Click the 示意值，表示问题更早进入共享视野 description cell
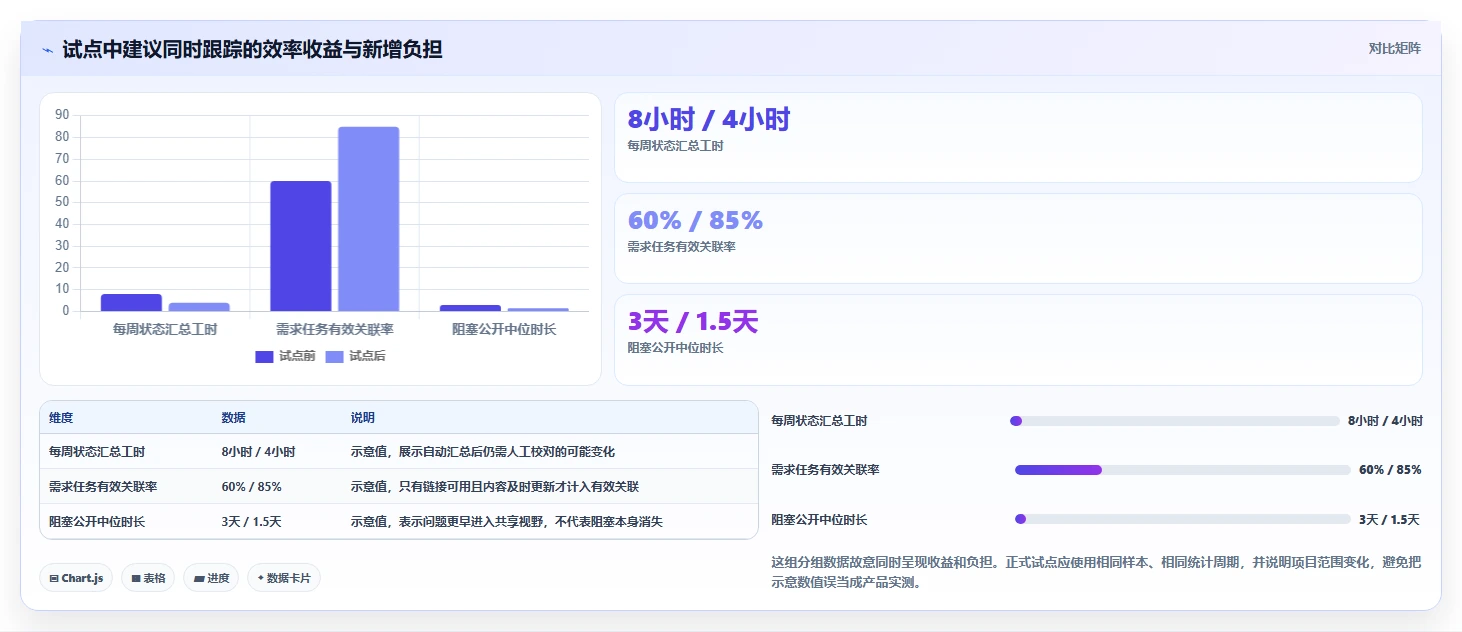The image size is (1462, 632). [x=506, y=522]
